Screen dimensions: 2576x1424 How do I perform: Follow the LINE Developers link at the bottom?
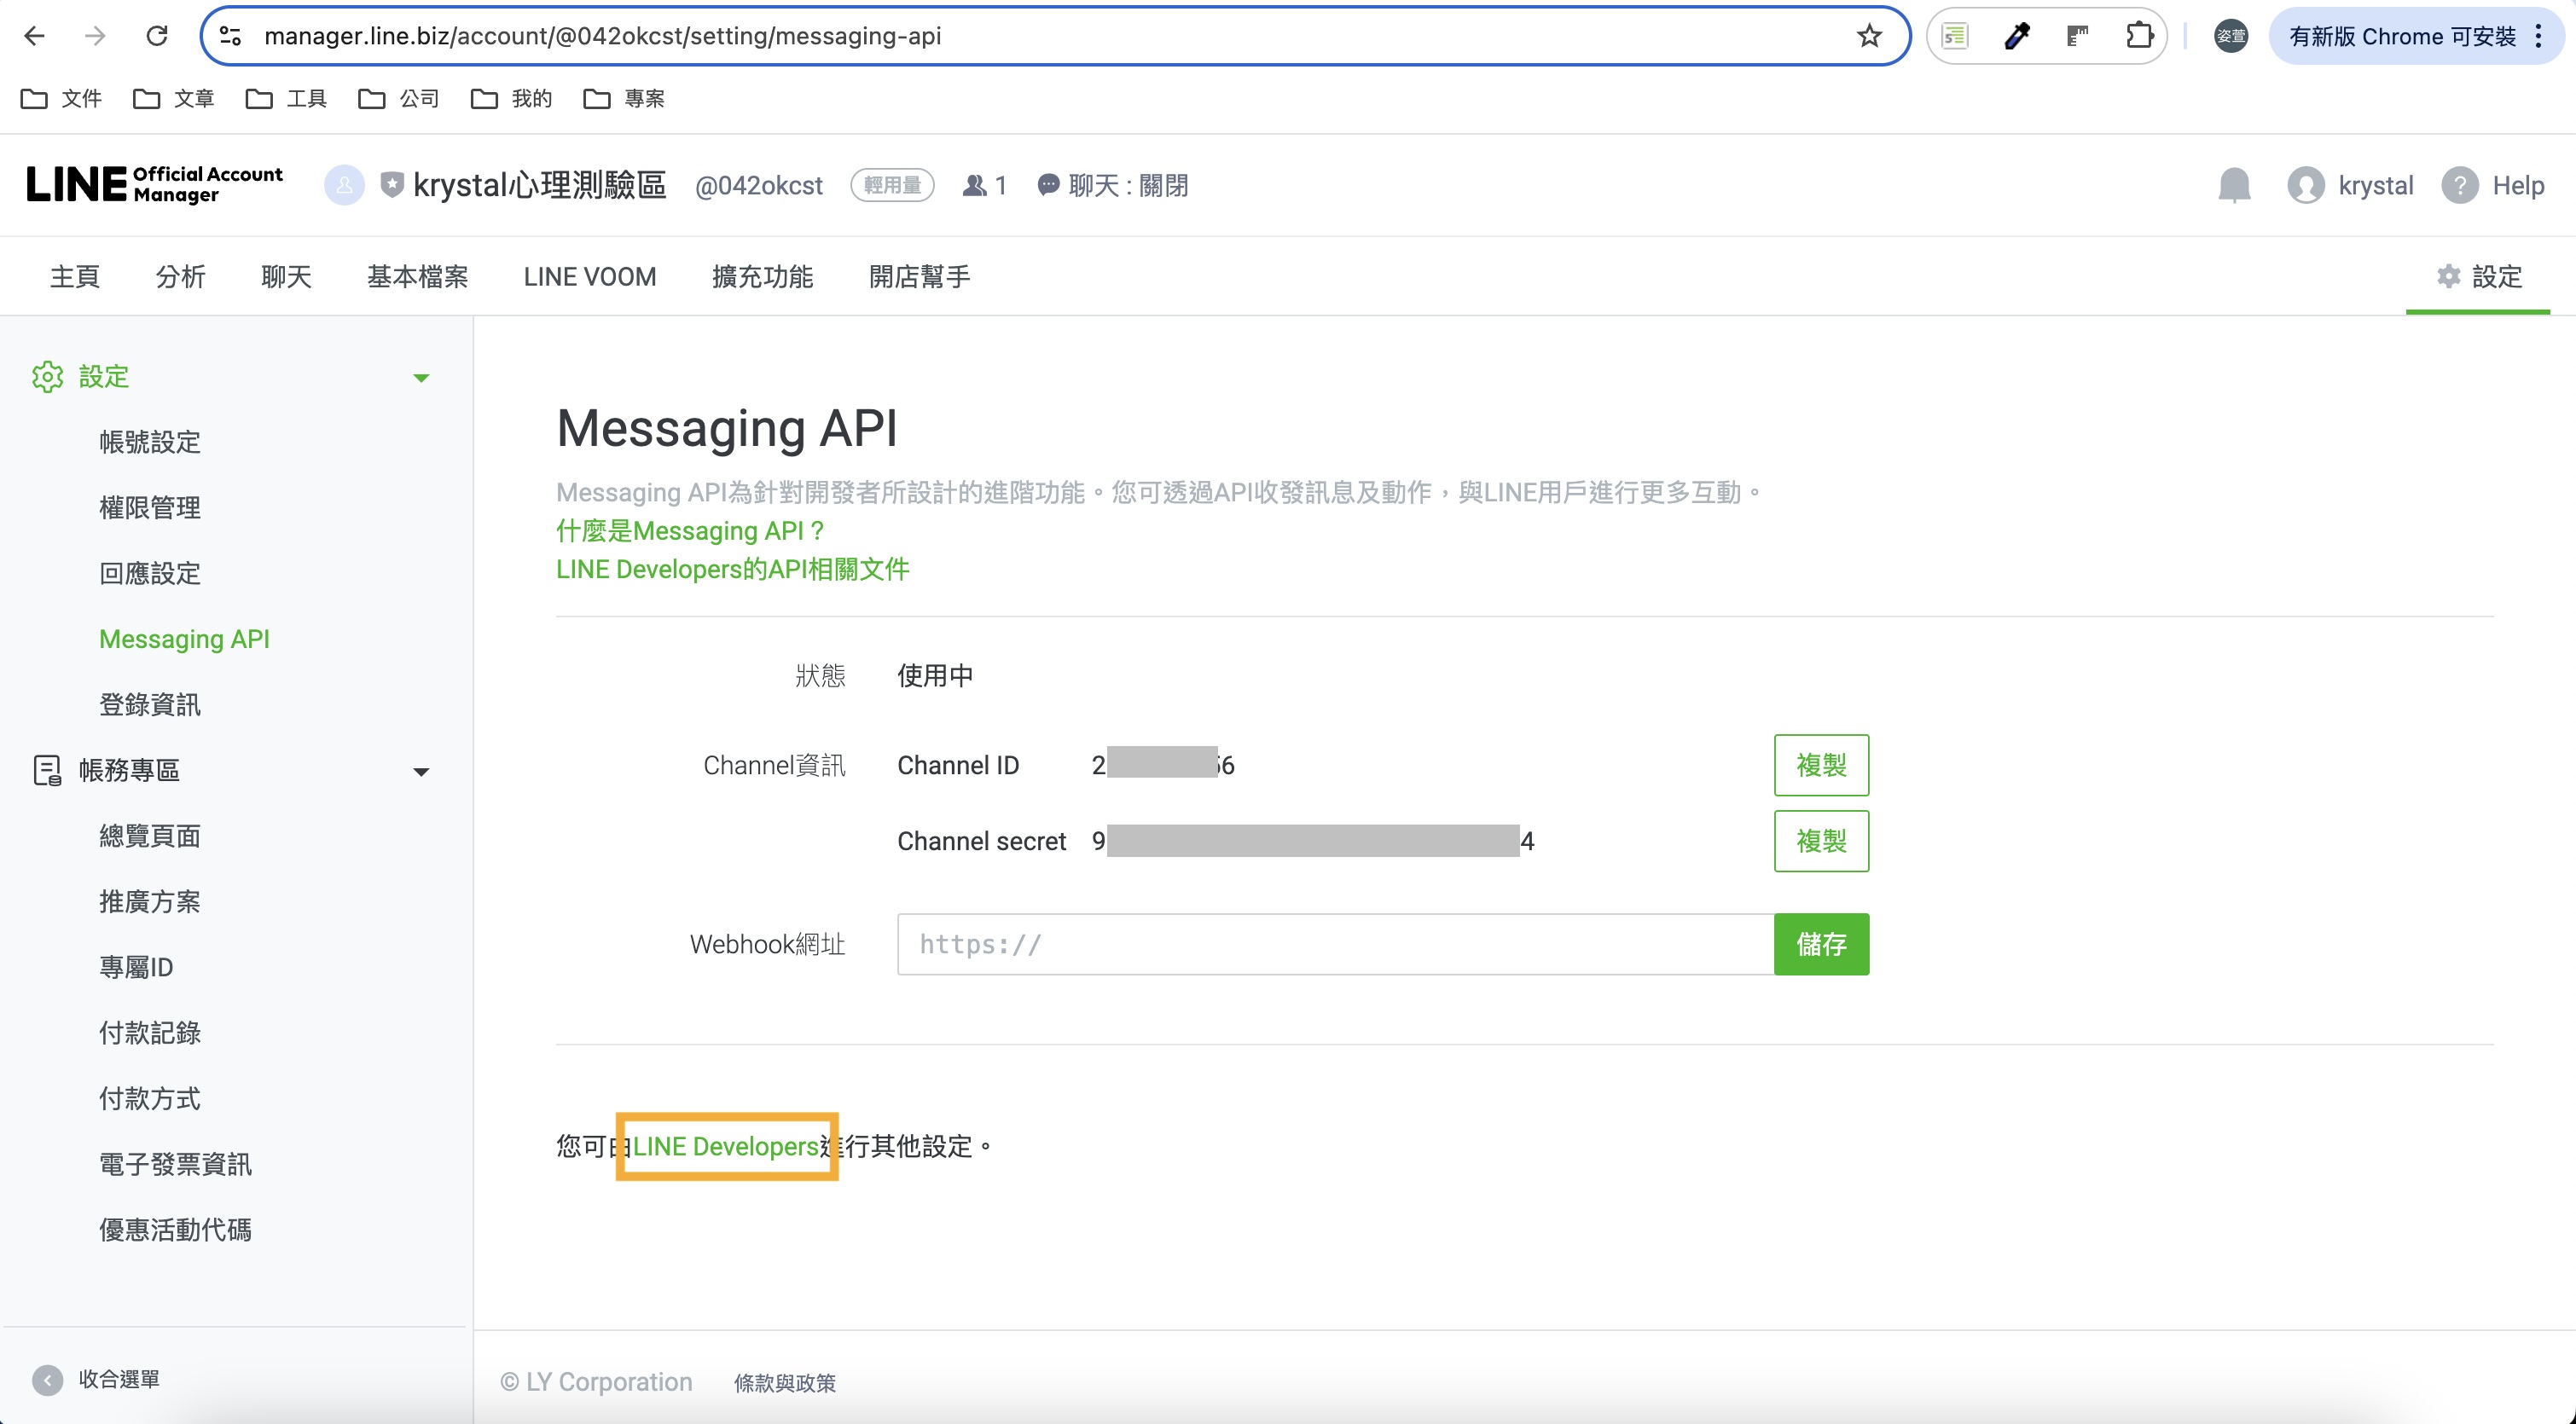pyautogui.click(x=726, y=1146)
